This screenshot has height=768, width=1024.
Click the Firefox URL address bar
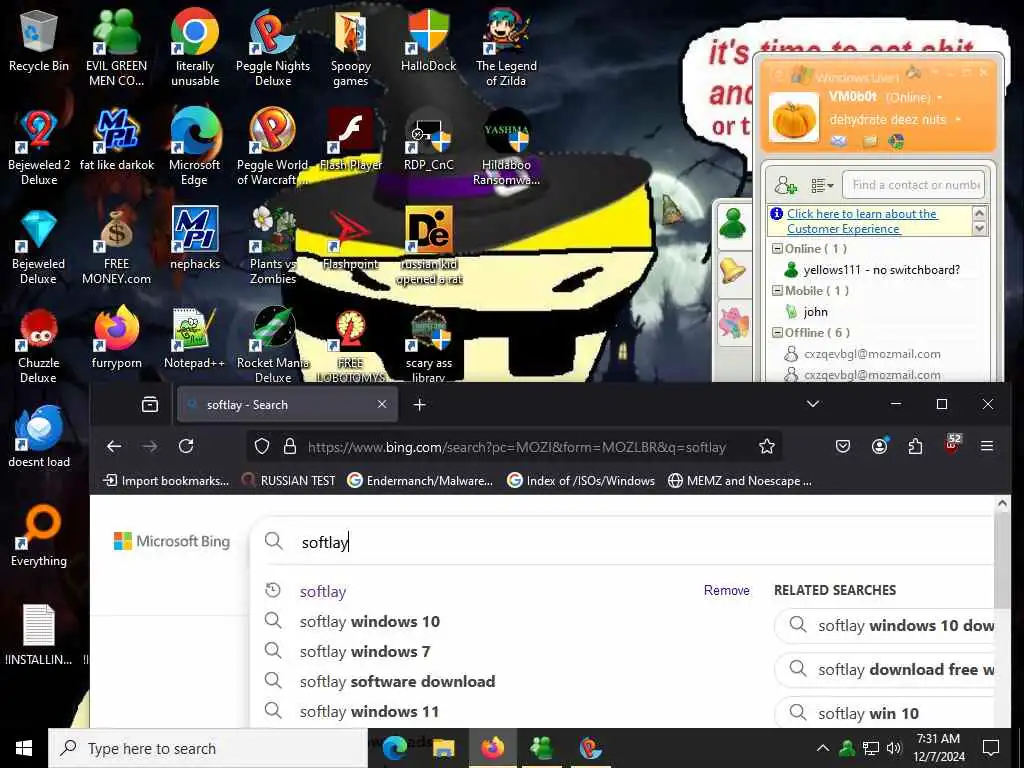516,447
